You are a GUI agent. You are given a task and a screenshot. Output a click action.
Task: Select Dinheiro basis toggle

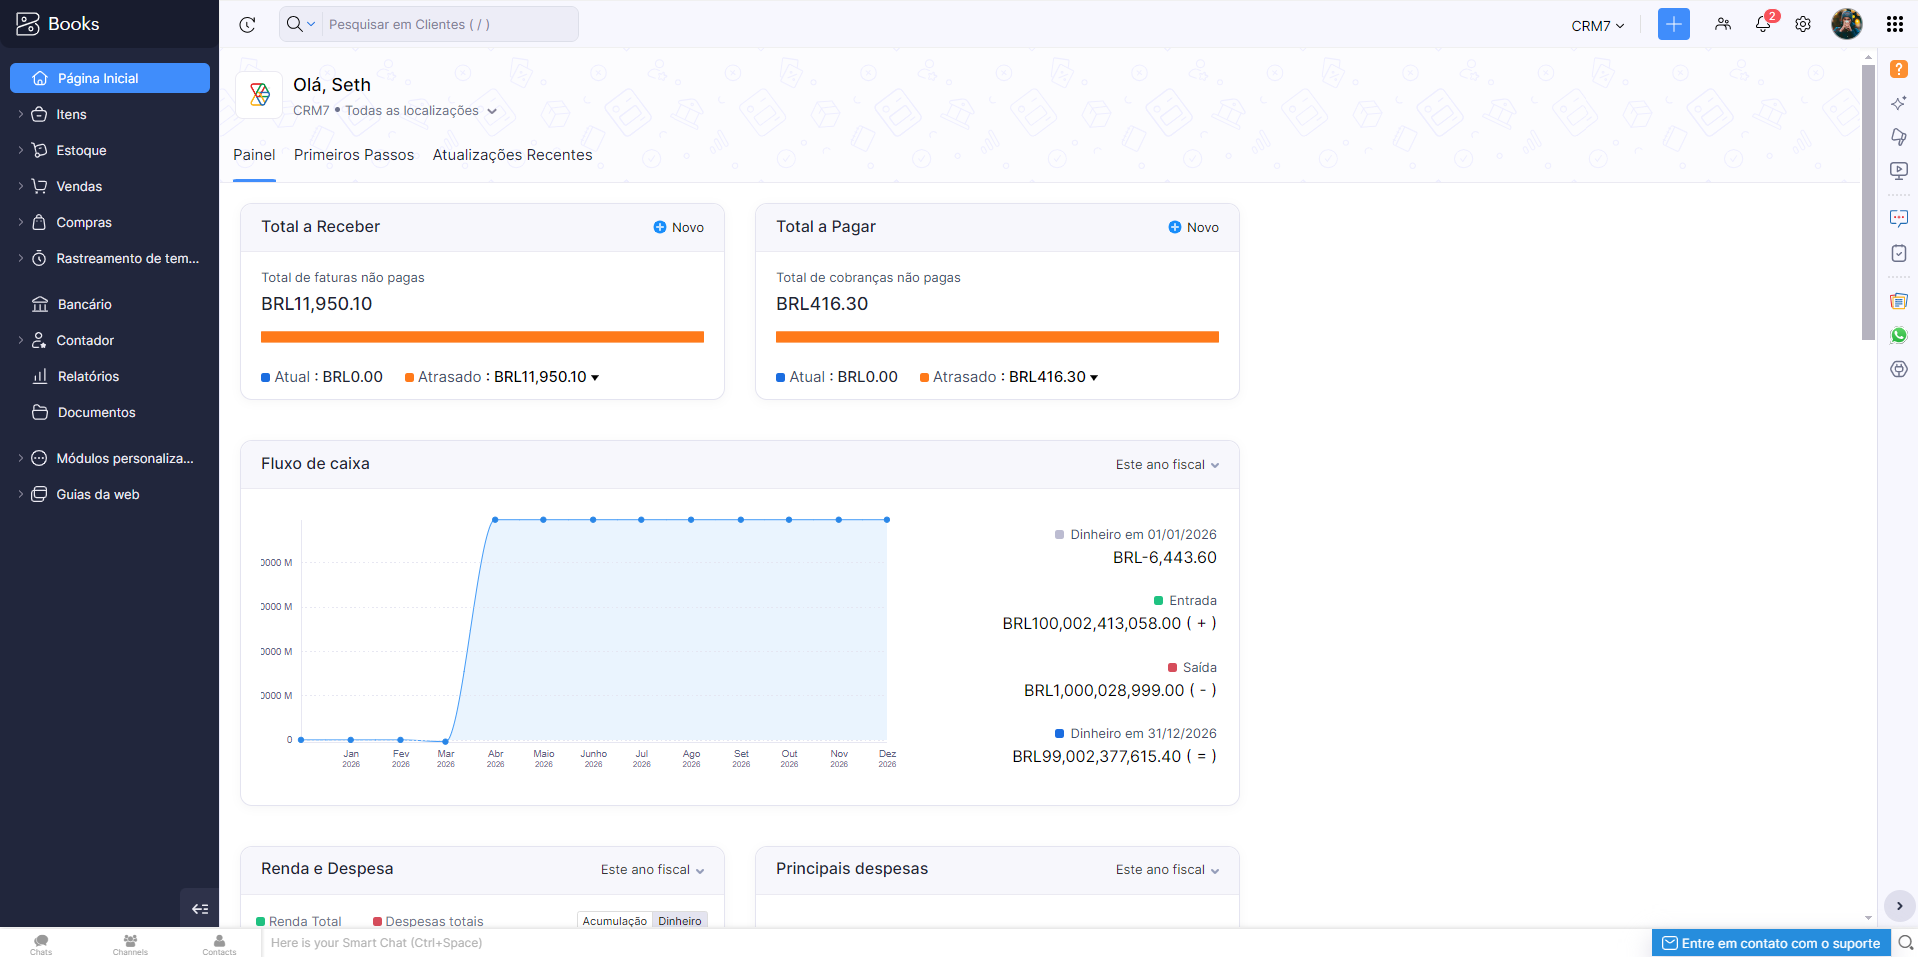tap(679, 921)
